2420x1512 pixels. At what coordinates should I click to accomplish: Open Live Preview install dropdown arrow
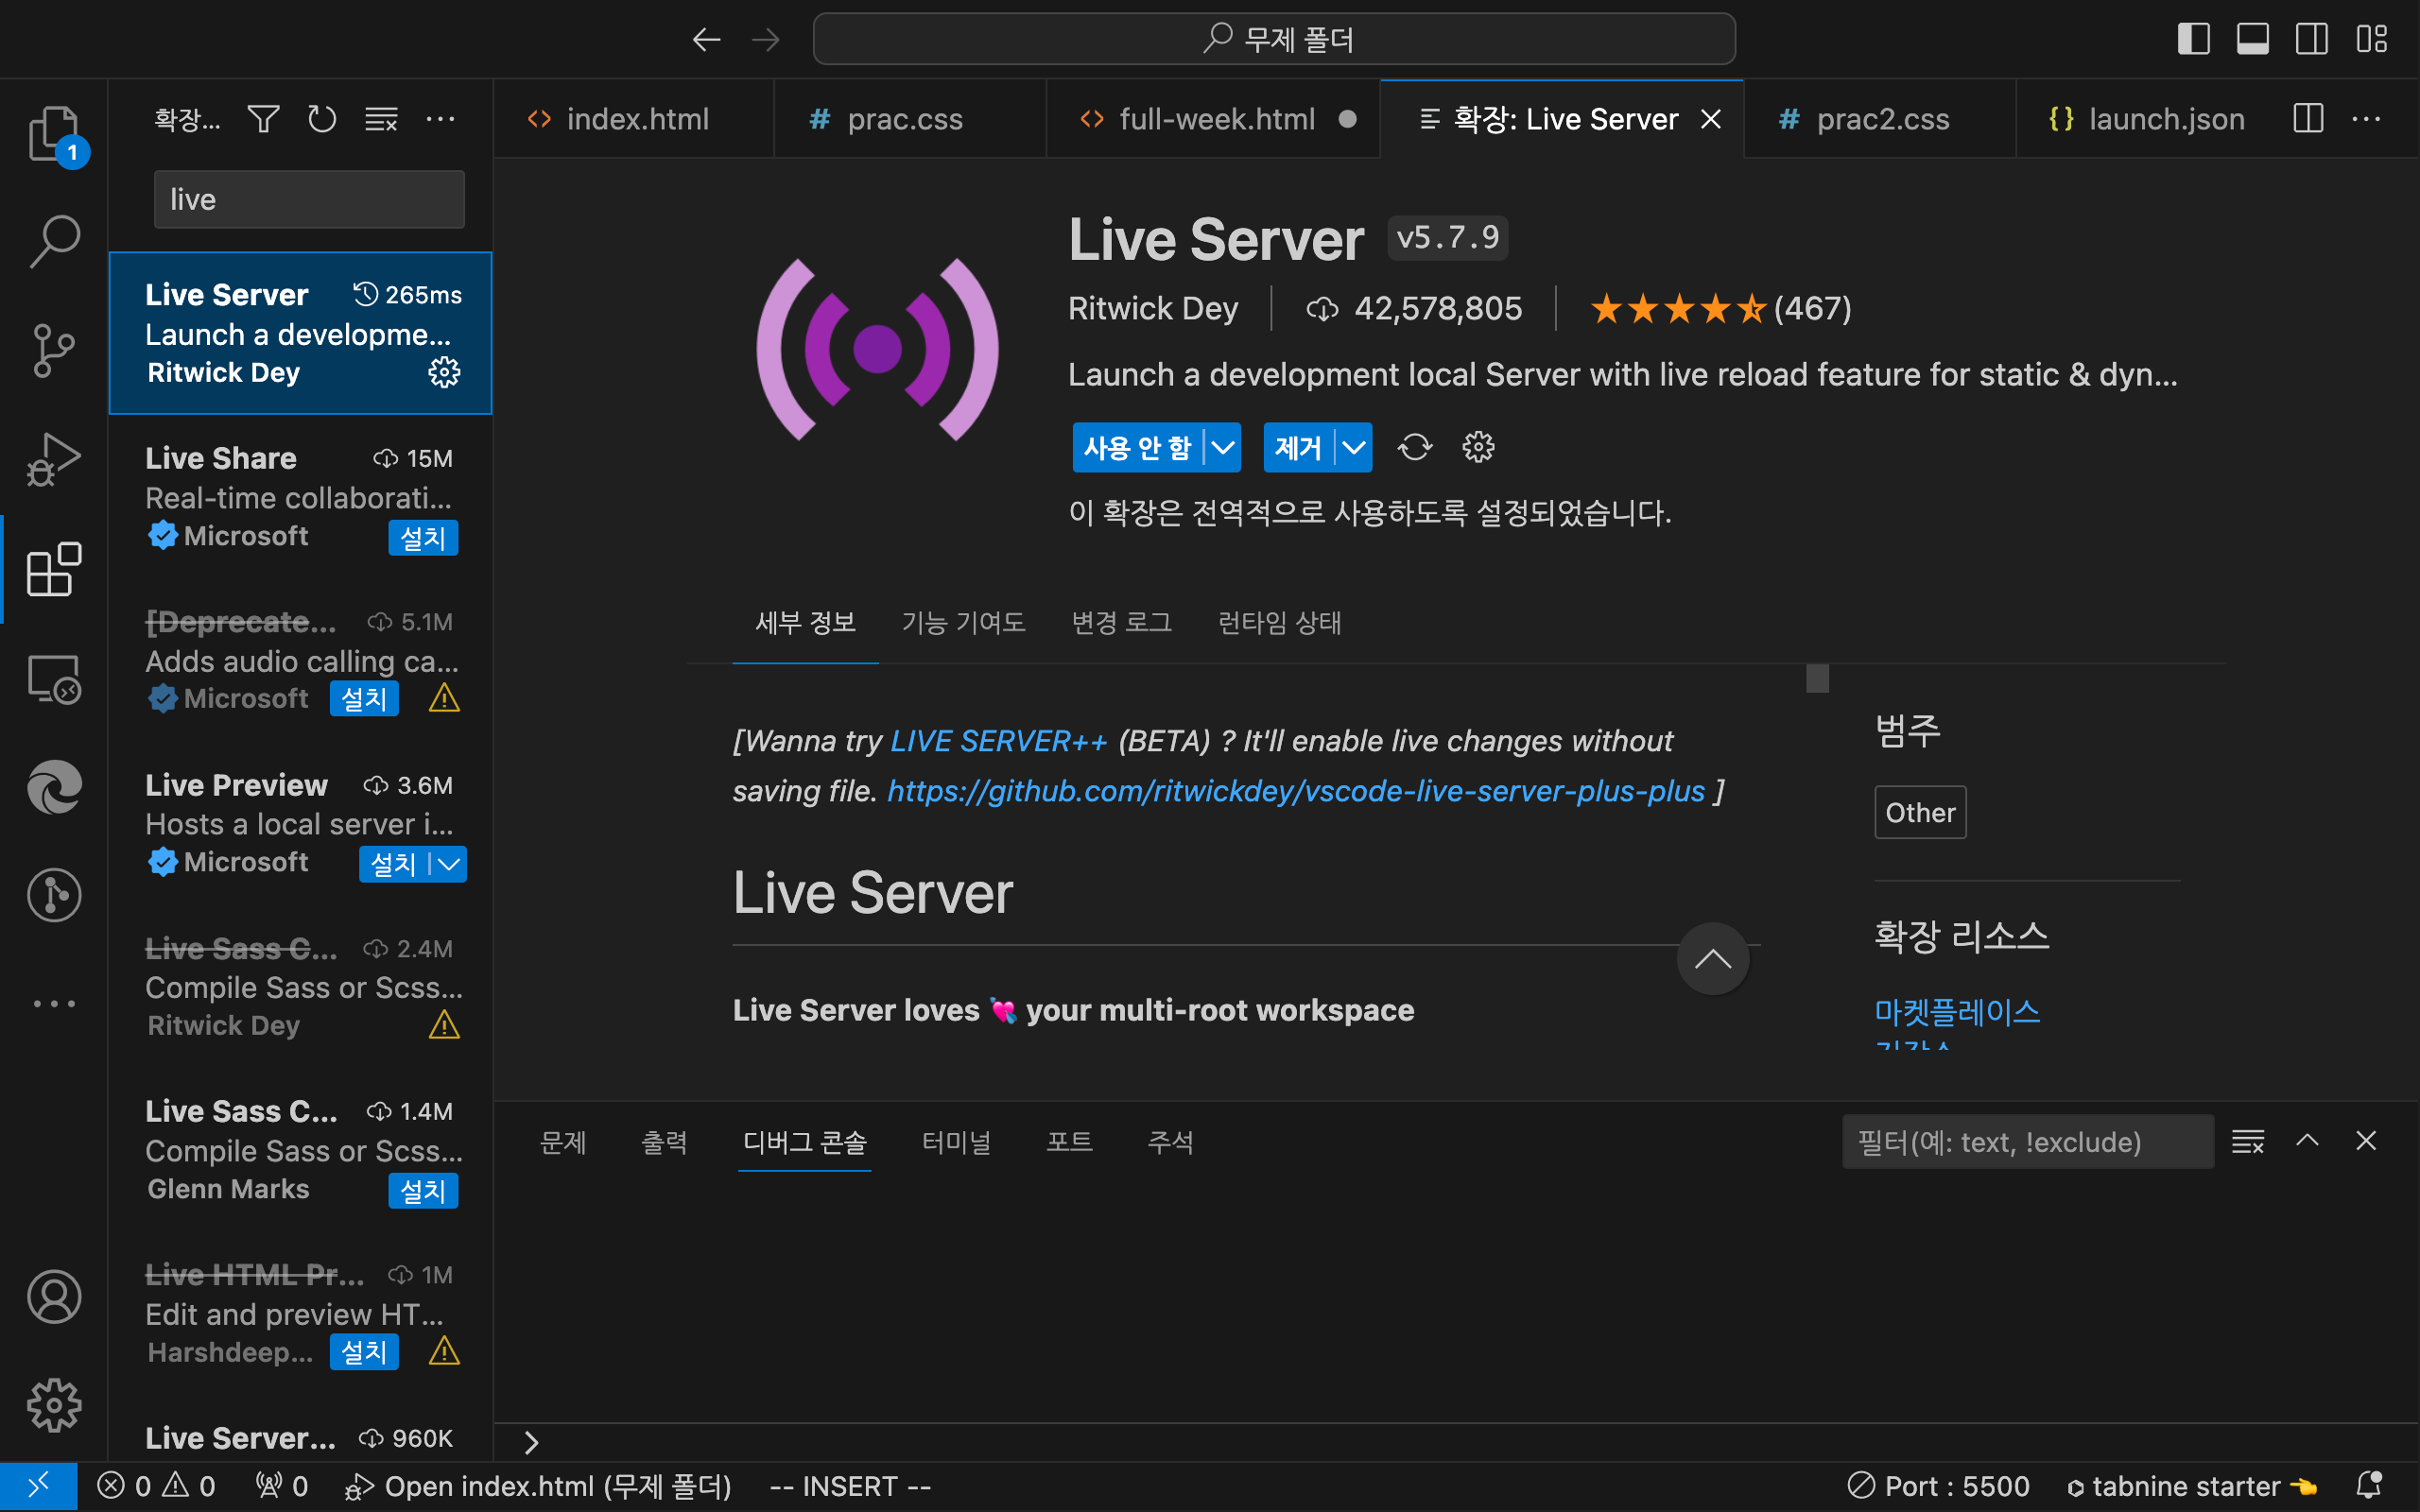pos(449,864)
